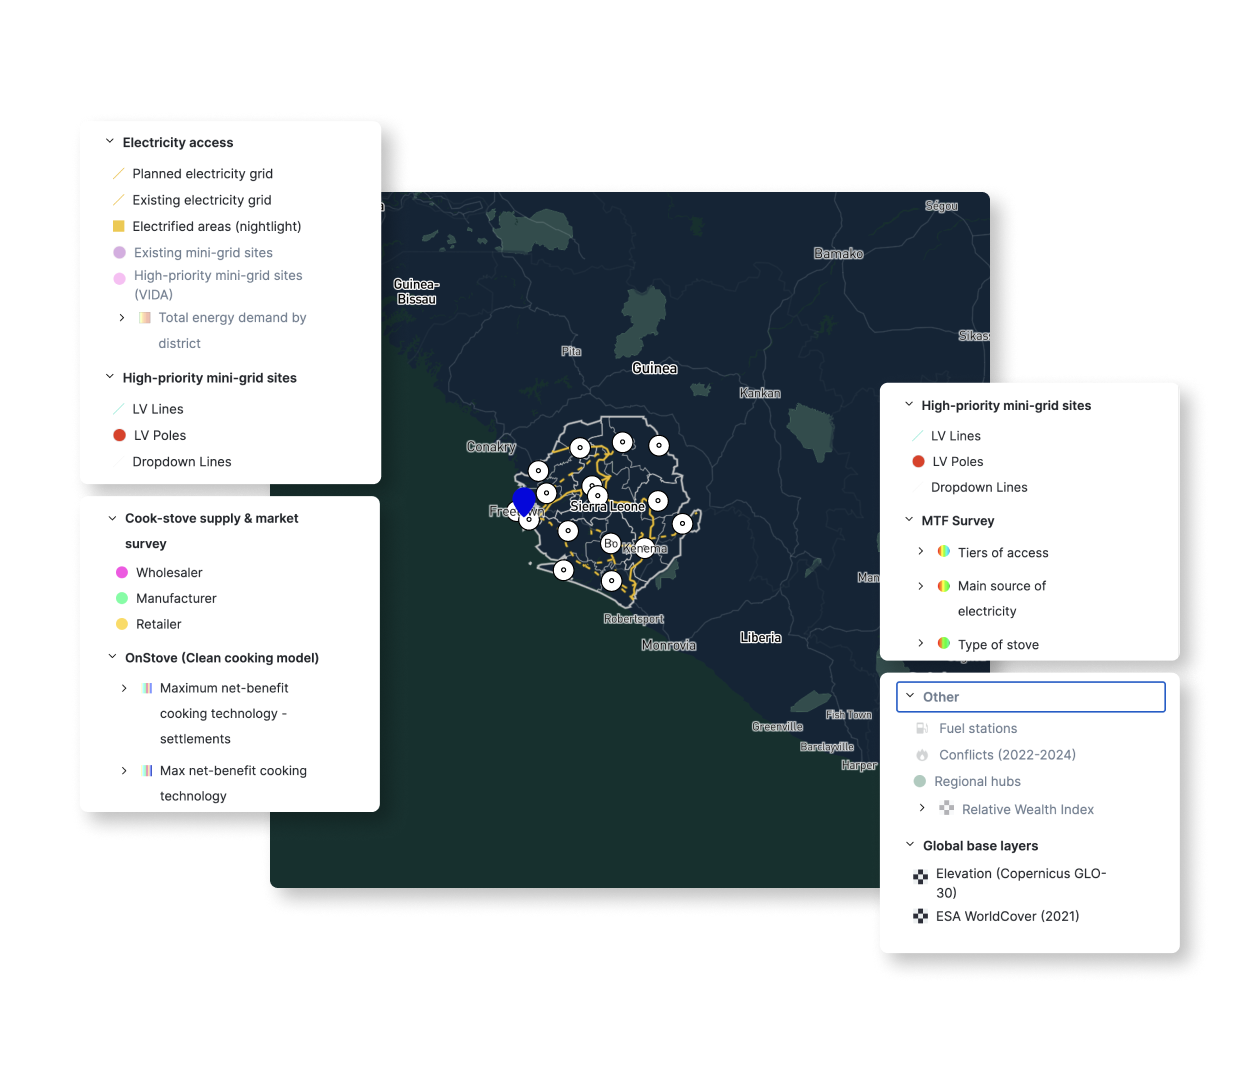Image resolution: width=1260 pixels, height=1080 pixels.
Task: Click the Fuel stations pump icon
Action: point(922,729)
